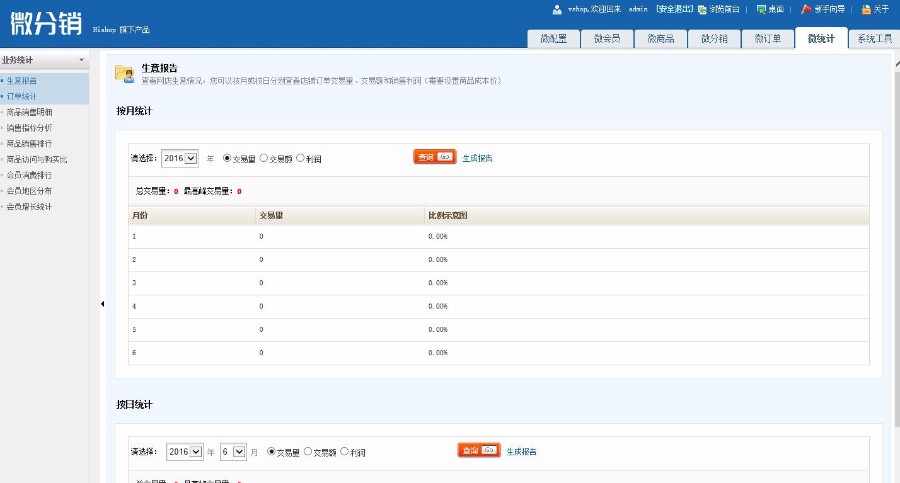Open 浏览前台 storefront link in header
The width and height of the screenshot is (900, 483).
[x=719, y=9]
